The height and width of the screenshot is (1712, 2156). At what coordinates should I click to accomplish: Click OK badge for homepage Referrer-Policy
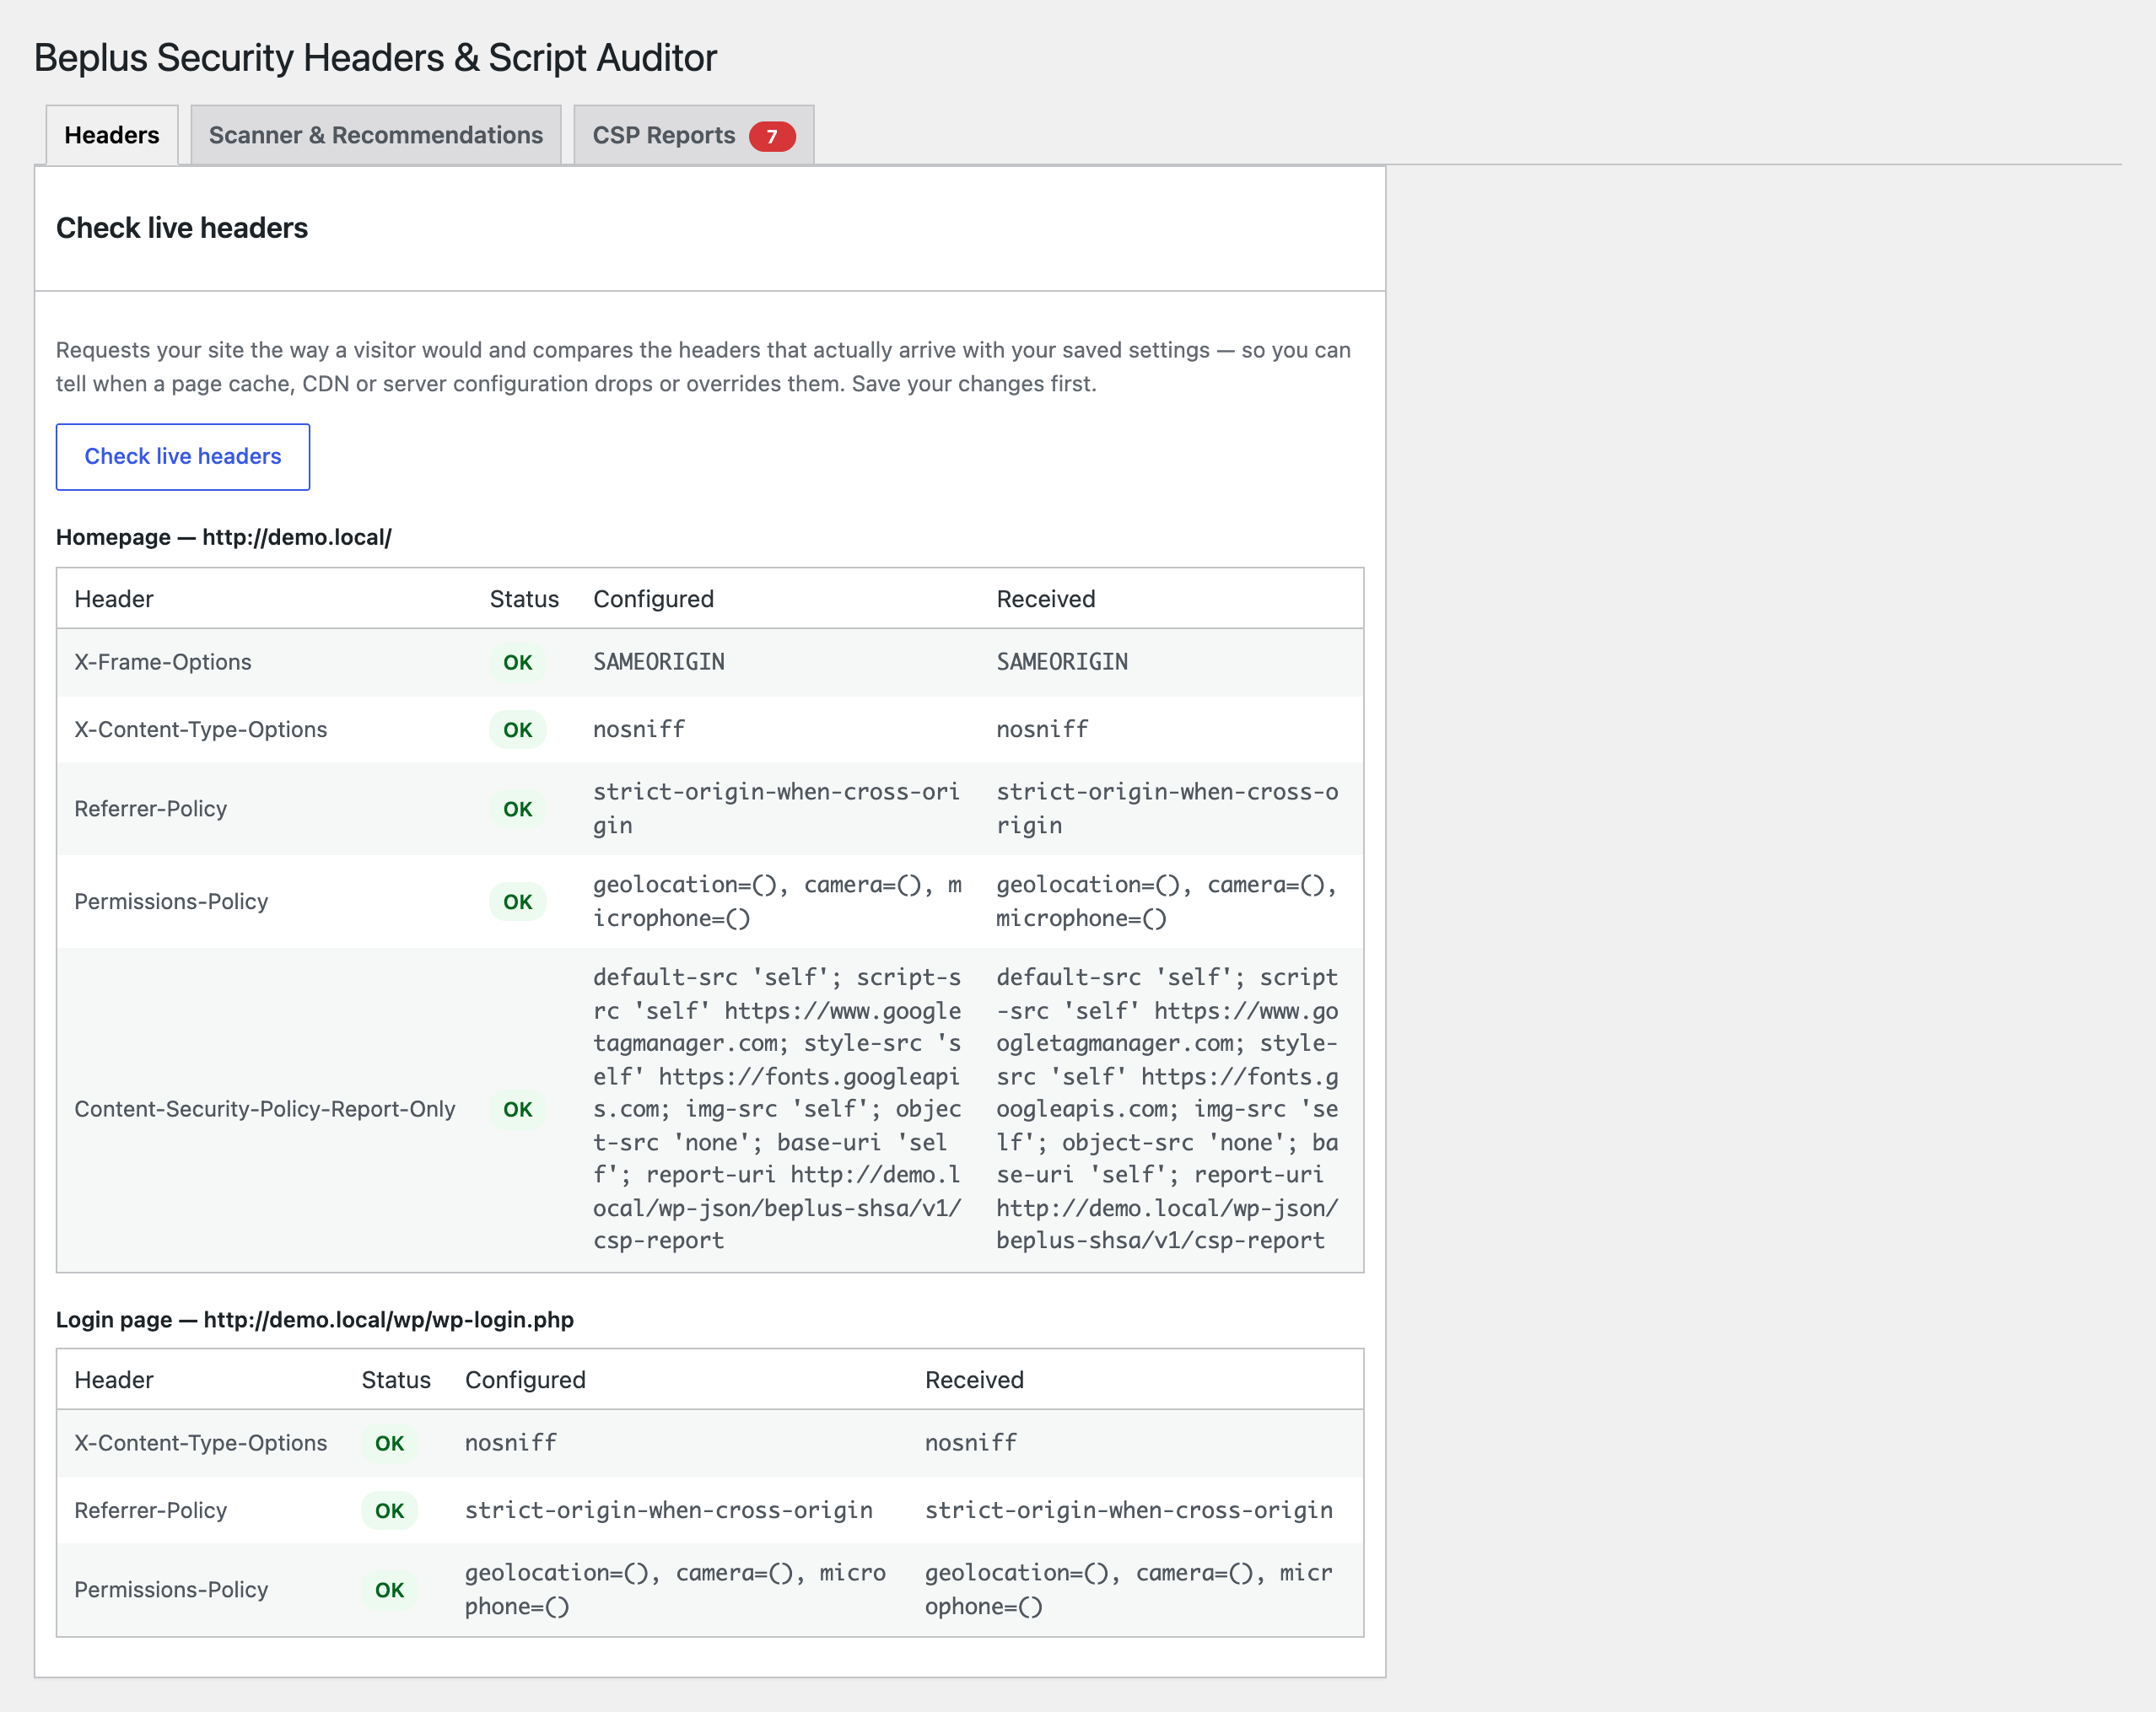tap(518, 809)
